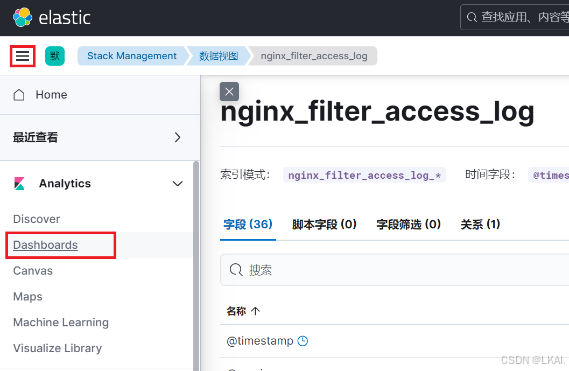Image resolution: width=569 pixels, height=371 pixels.
Task: Click the Analytics heading label
Action: [65, 183]
